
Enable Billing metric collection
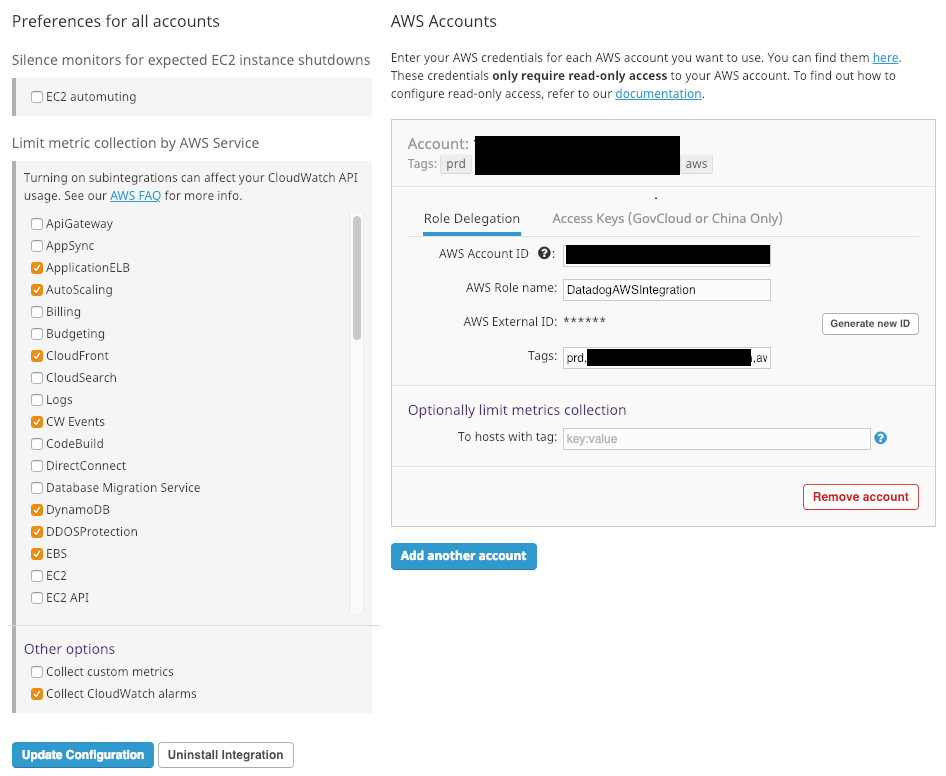[x=36, y=311]
